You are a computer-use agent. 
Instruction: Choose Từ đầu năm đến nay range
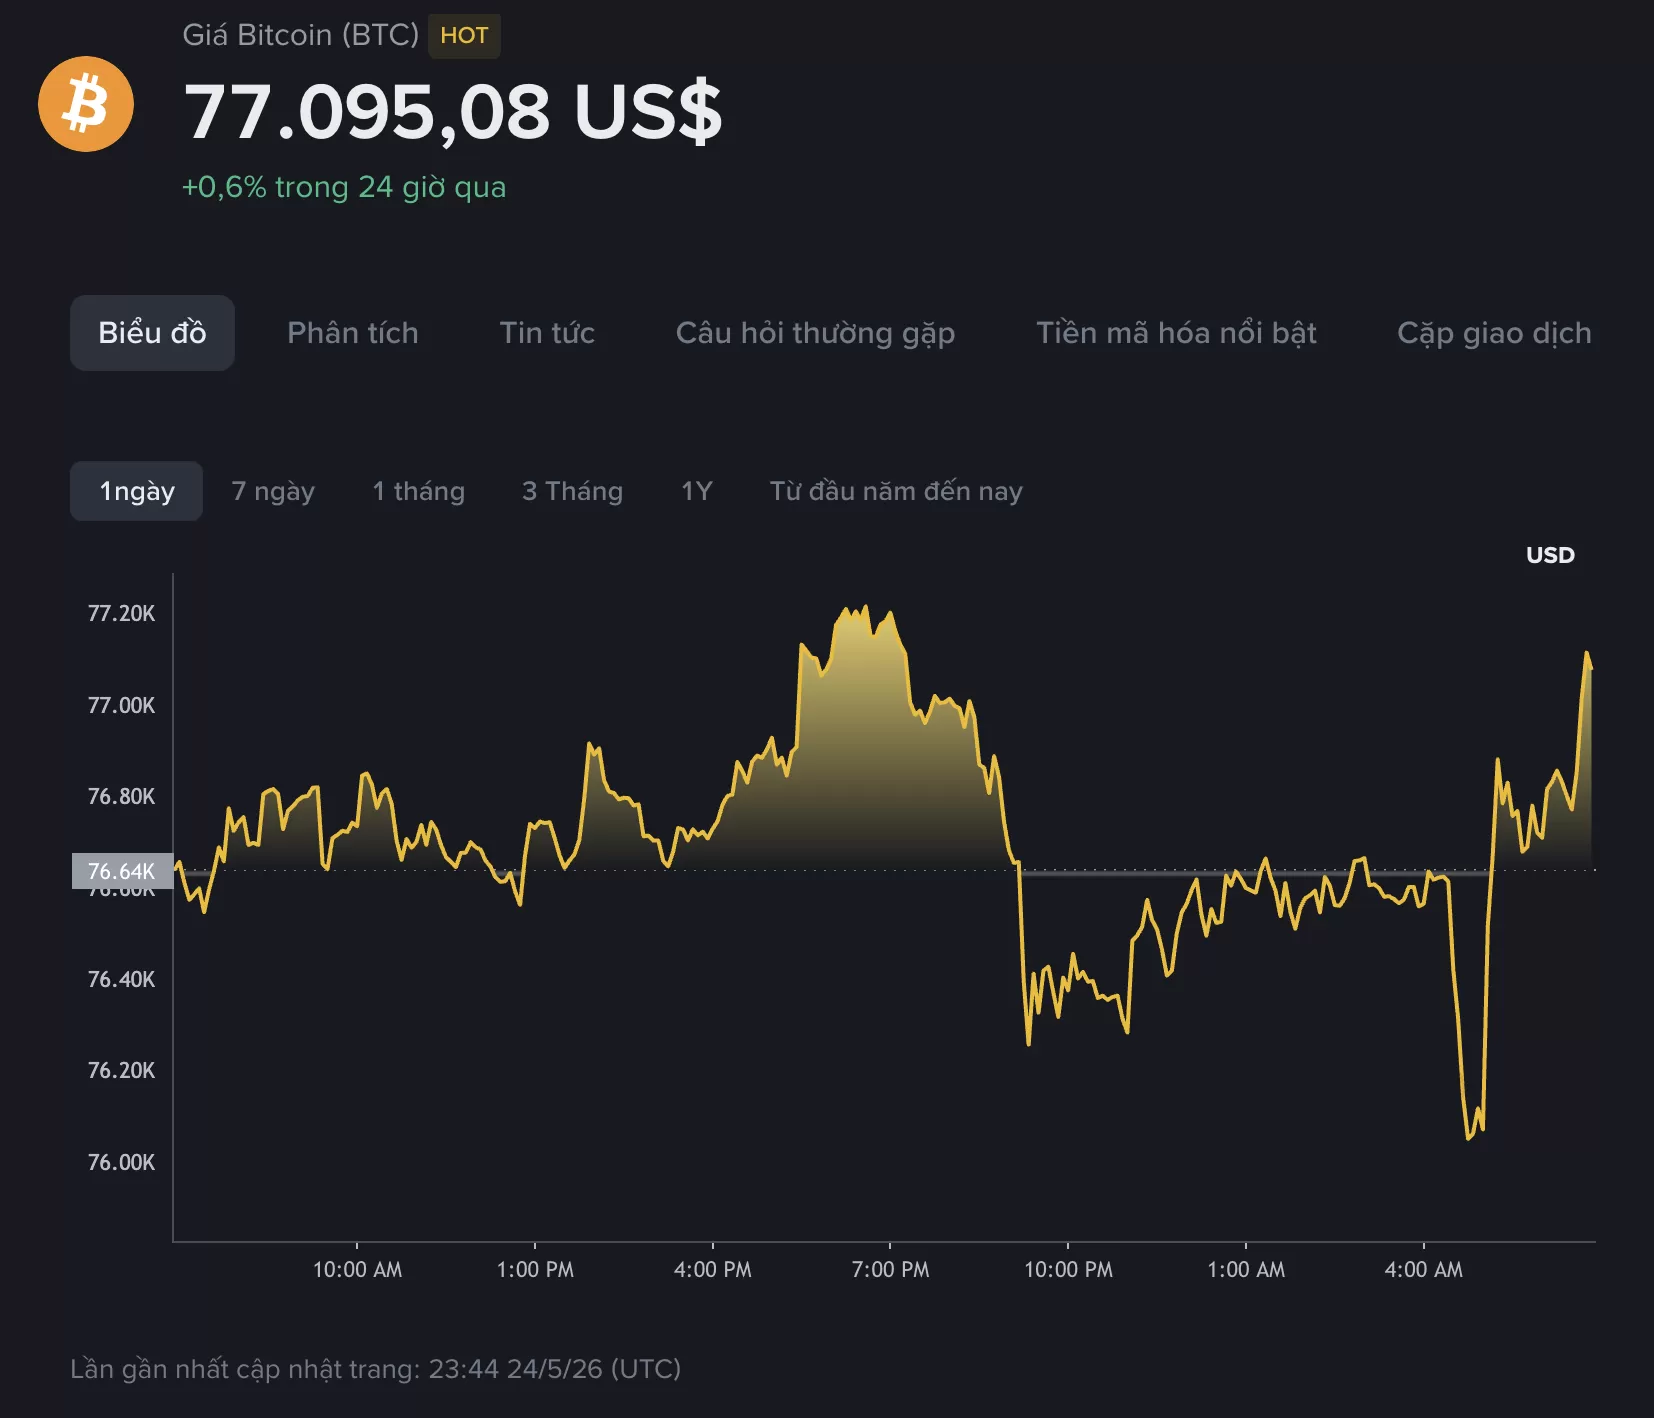coord(895,491)
